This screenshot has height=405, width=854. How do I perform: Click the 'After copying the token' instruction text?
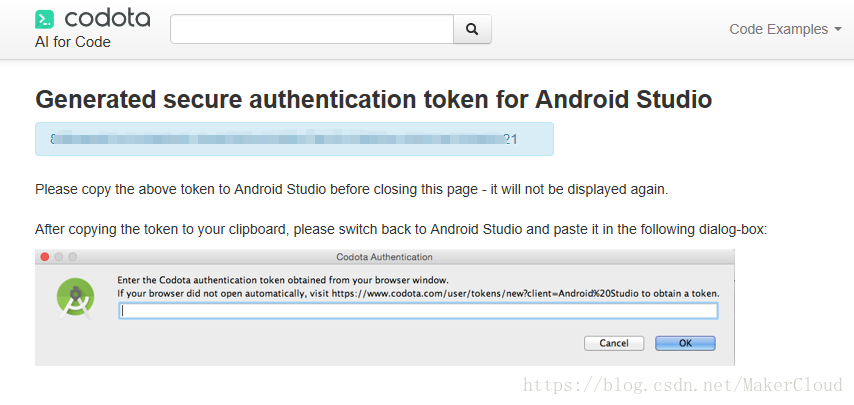[401, 229]
